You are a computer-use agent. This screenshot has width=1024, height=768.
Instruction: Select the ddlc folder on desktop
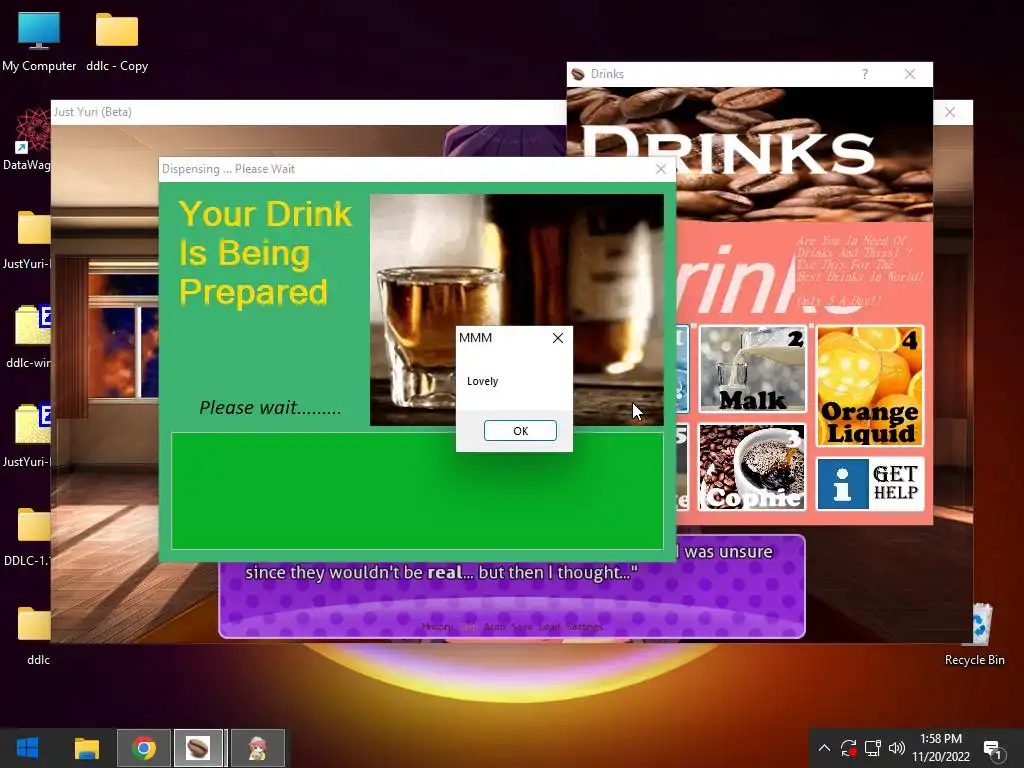tap(36, 635)
